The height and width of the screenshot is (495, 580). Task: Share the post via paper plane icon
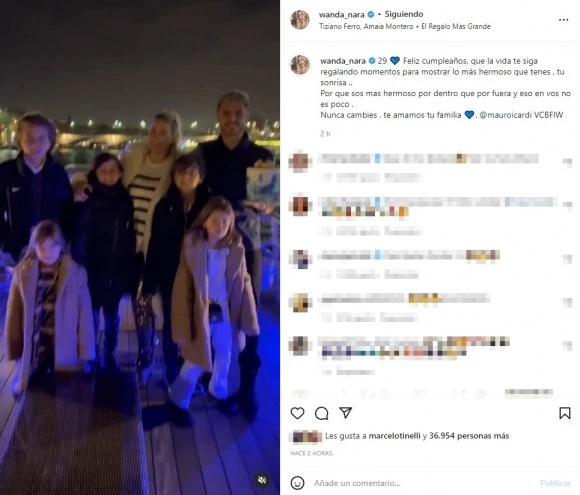click(345, 412)
